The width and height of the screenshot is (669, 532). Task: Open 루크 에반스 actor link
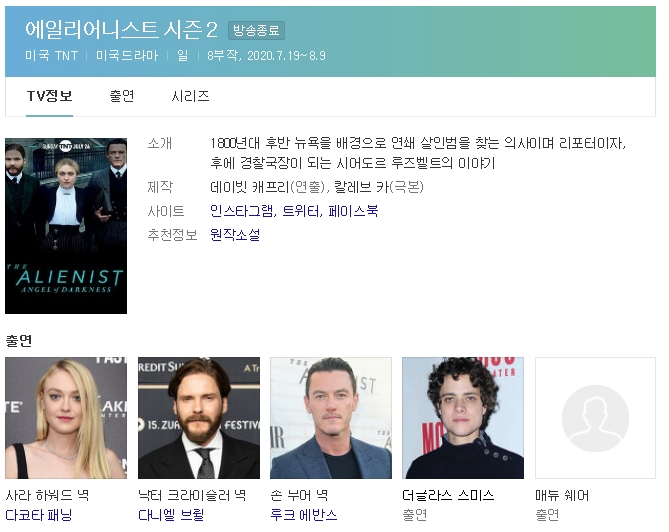click(304, 515)
